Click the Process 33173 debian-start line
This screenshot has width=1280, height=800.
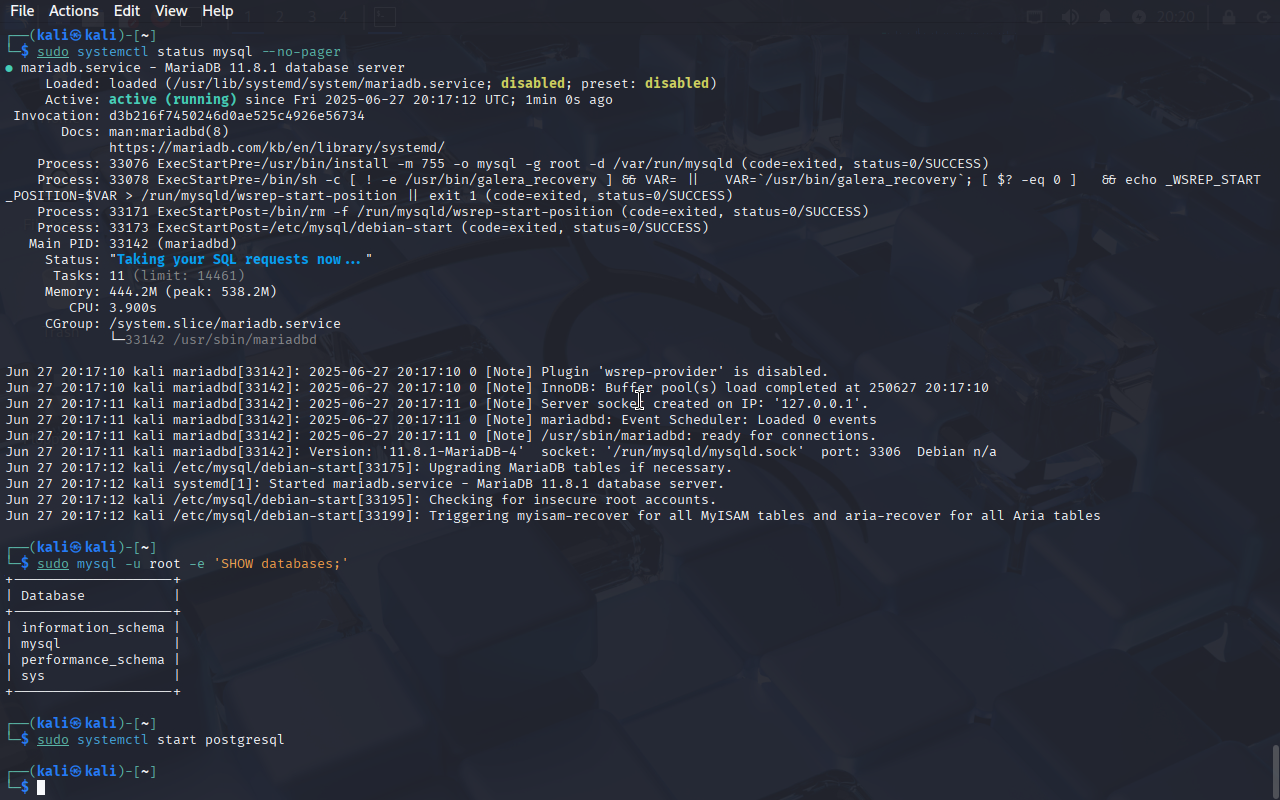[373, 228]
